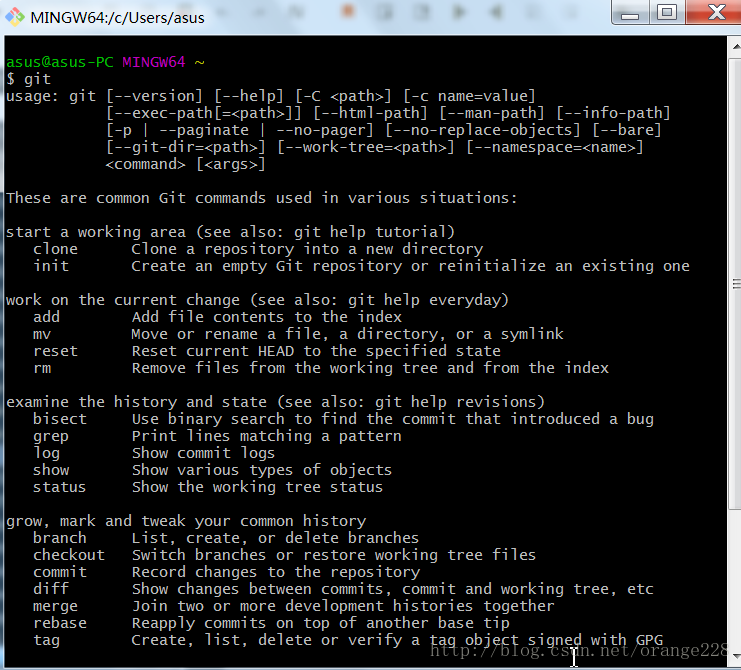The height and width of the screenshot is (670, 741).
Task: Close the MINGW64 terminal window
Action: click(x=715, y=12)
